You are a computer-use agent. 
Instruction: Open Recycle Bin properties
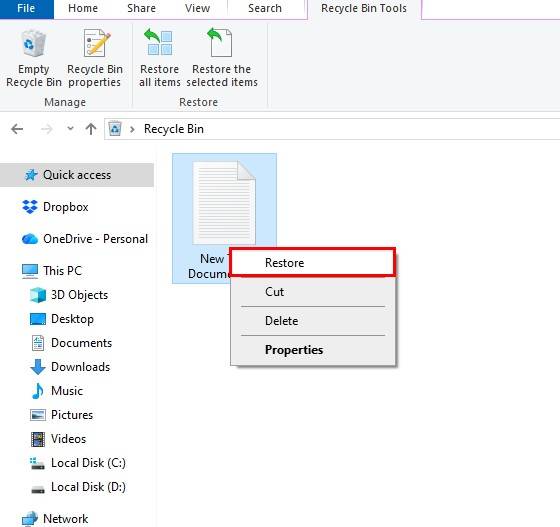(x=95, y=59)
